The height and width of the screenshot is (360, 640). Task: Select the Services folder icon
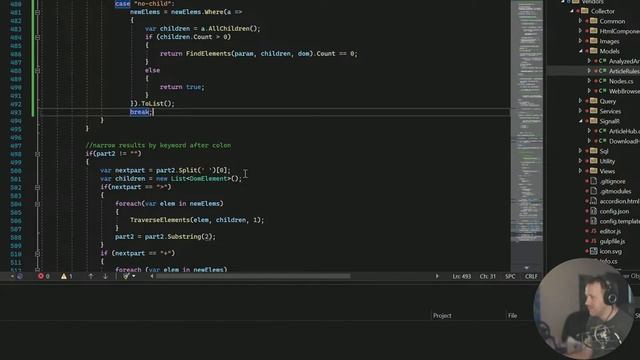pyautogui.click(x=593, y=111)
